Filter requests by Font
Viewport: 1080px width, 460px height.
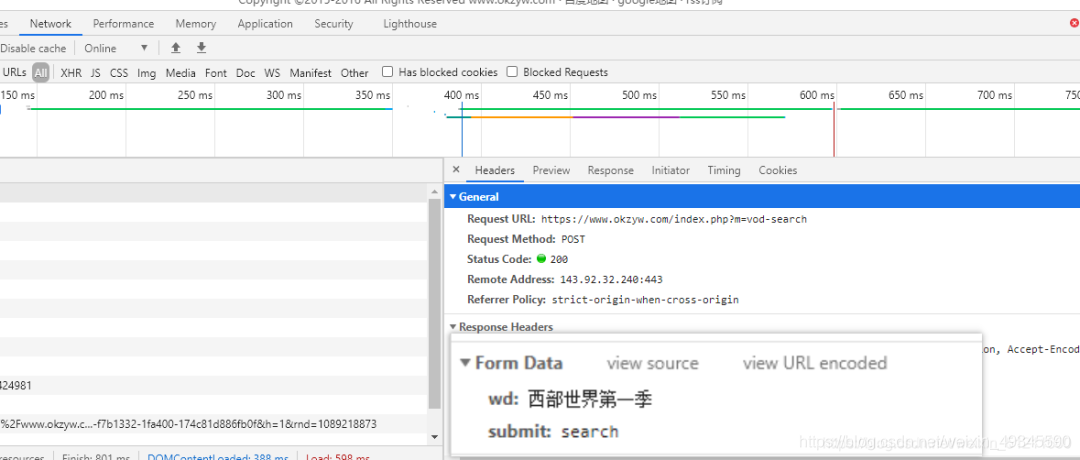[x=216, y=72]
